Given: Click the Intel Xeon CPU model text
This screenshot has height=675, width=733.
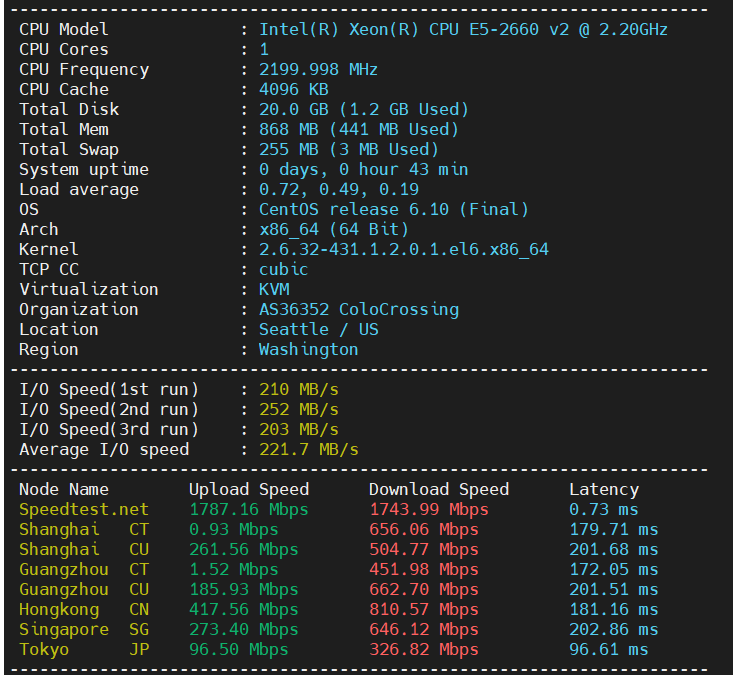Looking at the screenshot, I should 463,29.
